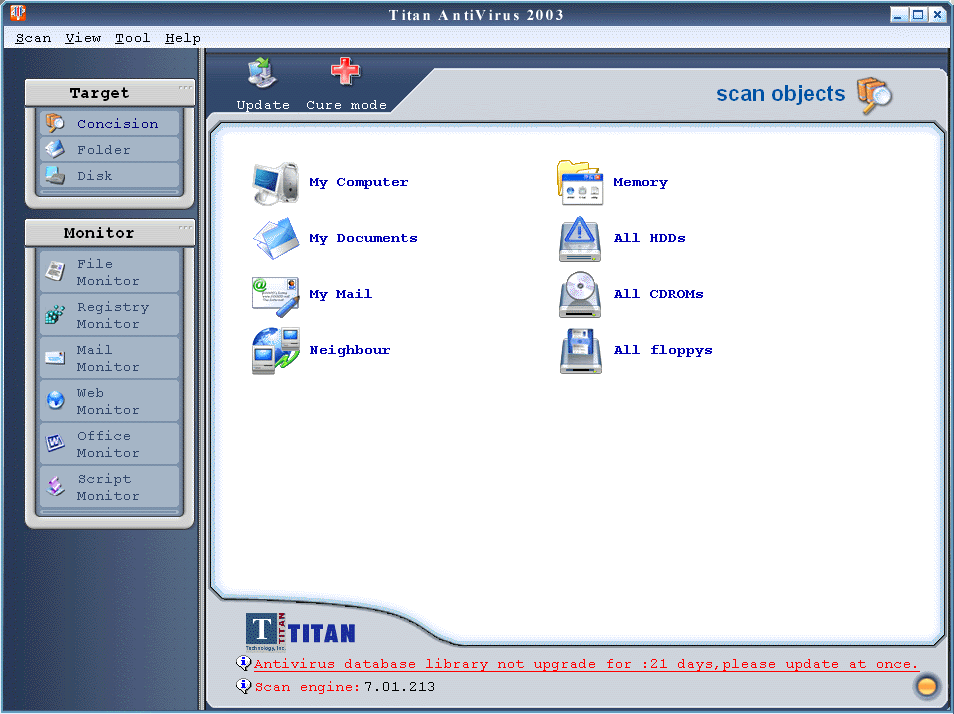Click the My Computer monitor icon
This screenshot has height=714, width=954.
(276, 182)
